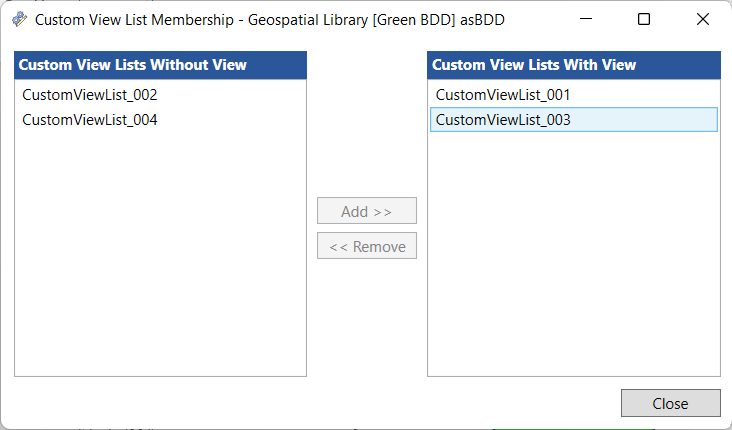Select CustomViewList_004 in the Without View list

90,120
